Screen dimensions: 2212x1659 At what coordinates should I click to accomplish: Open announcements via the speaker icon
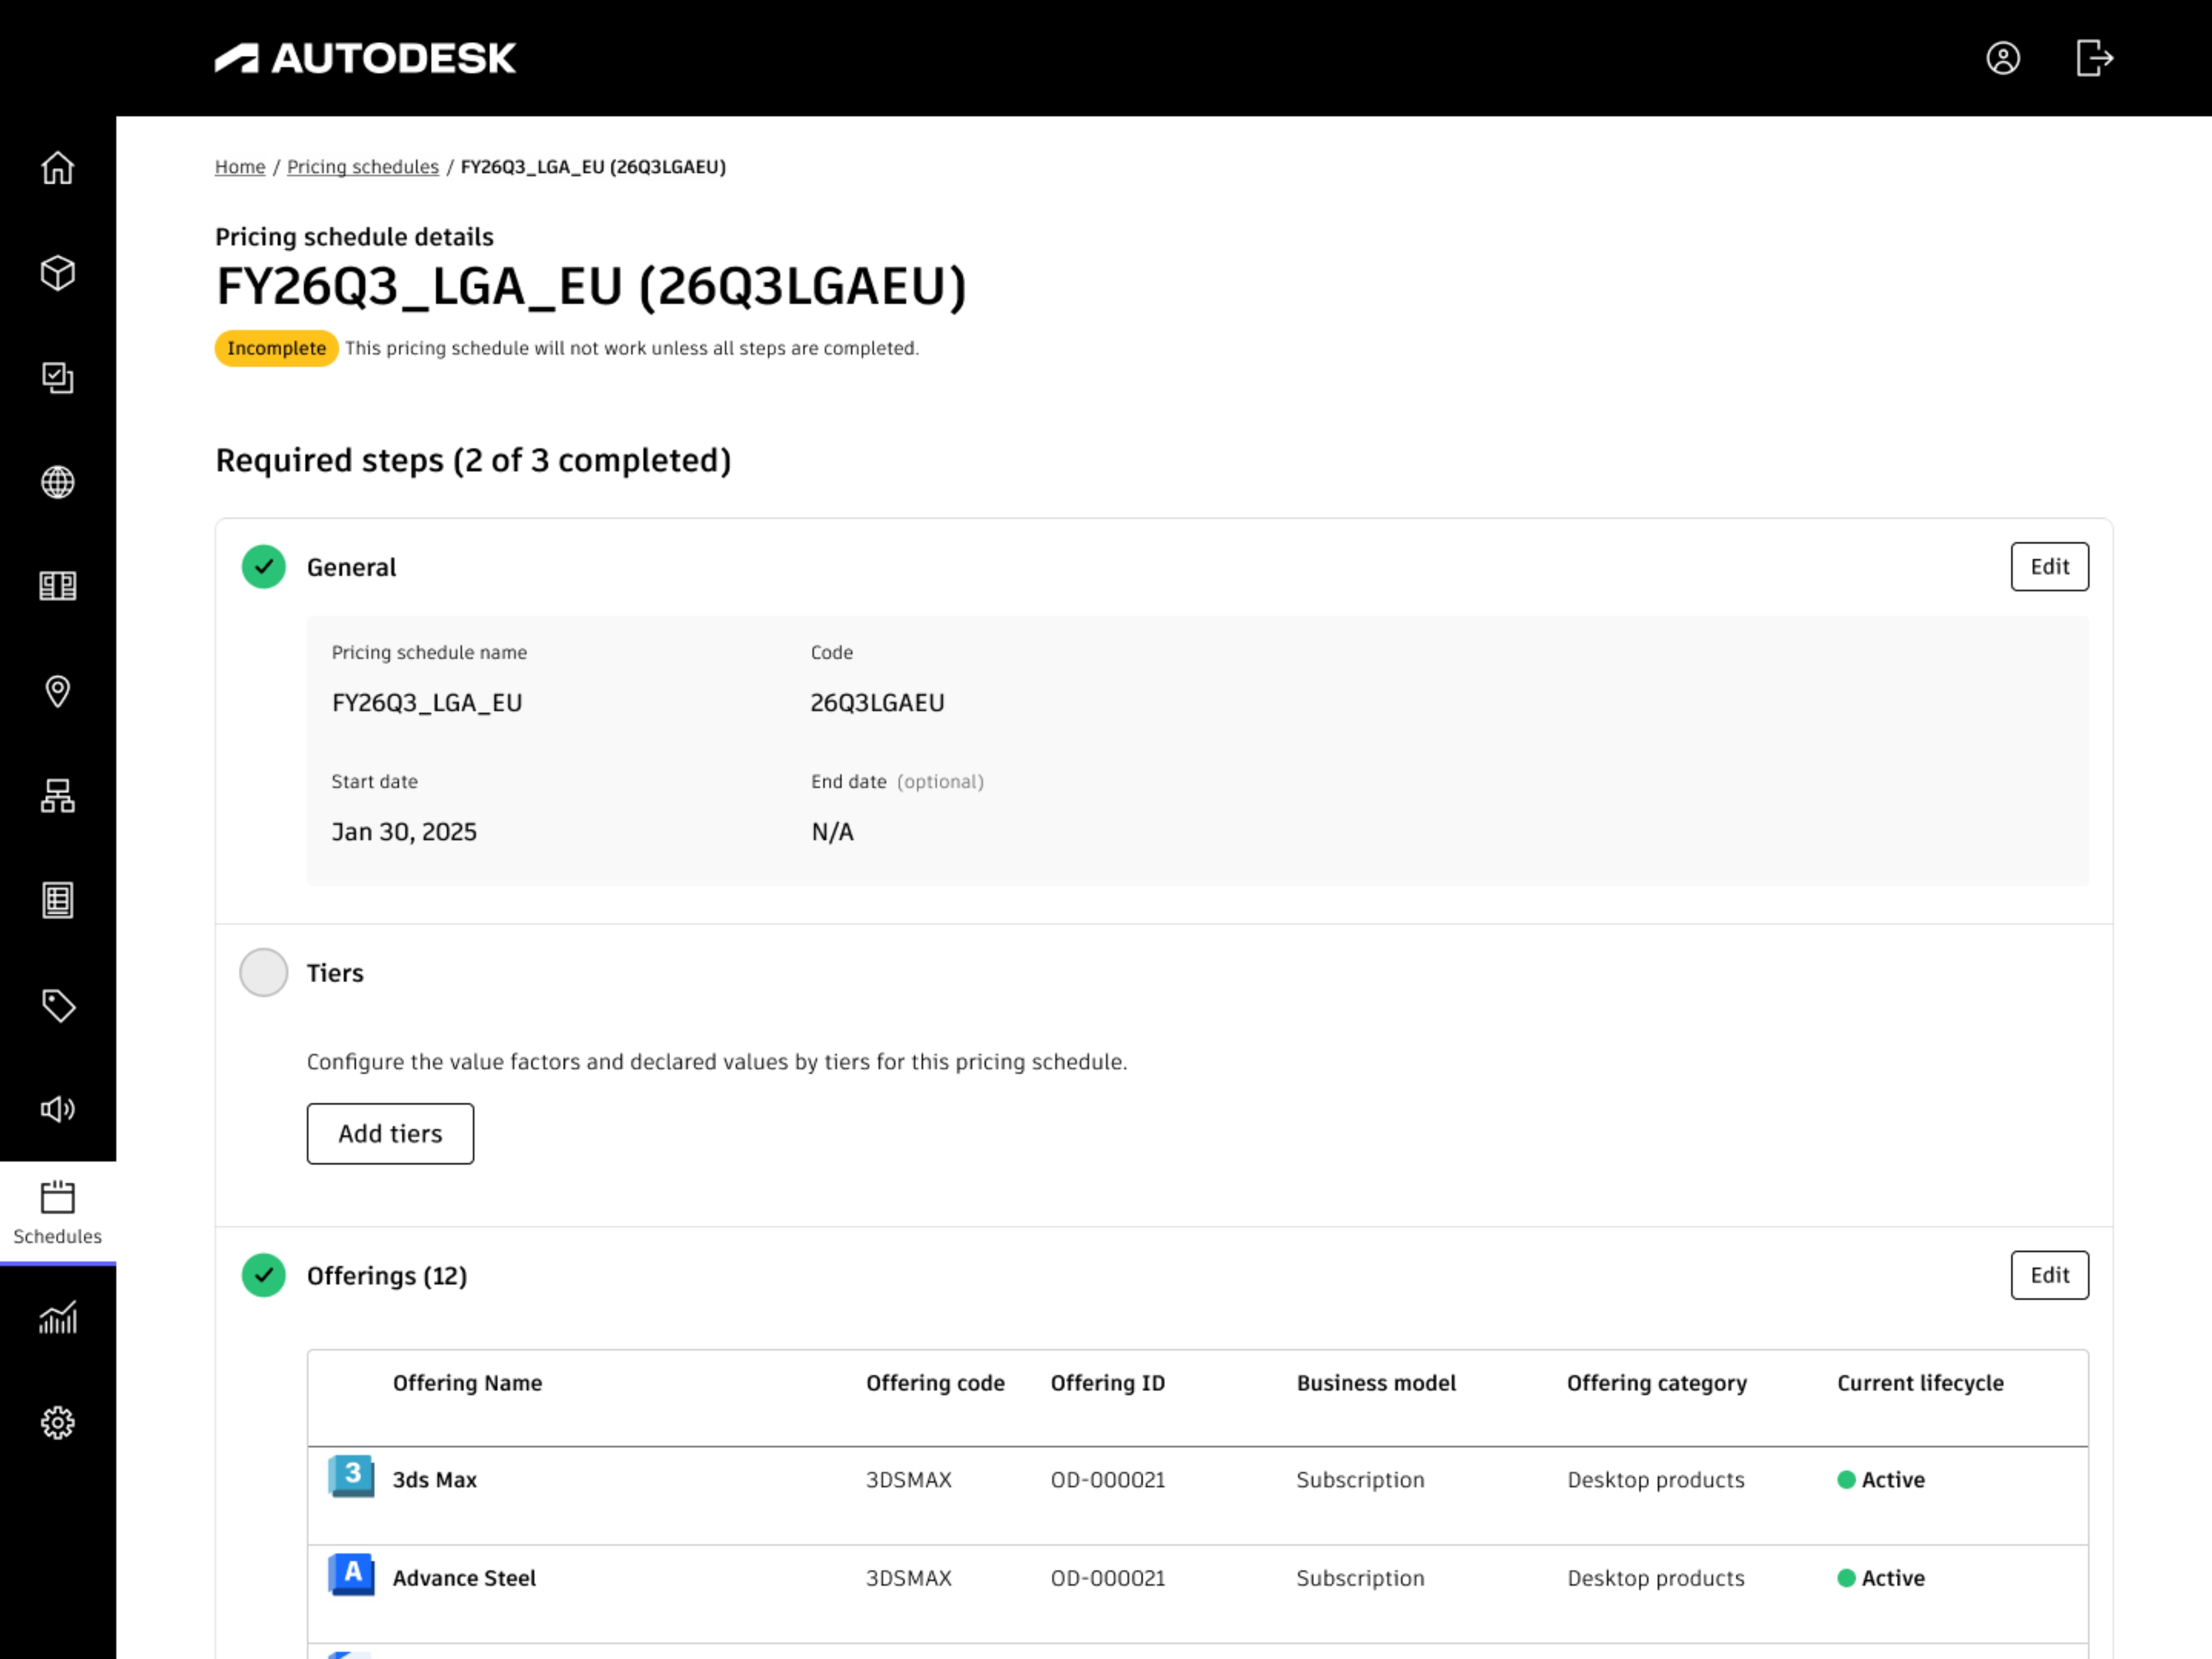[58, 1109]
